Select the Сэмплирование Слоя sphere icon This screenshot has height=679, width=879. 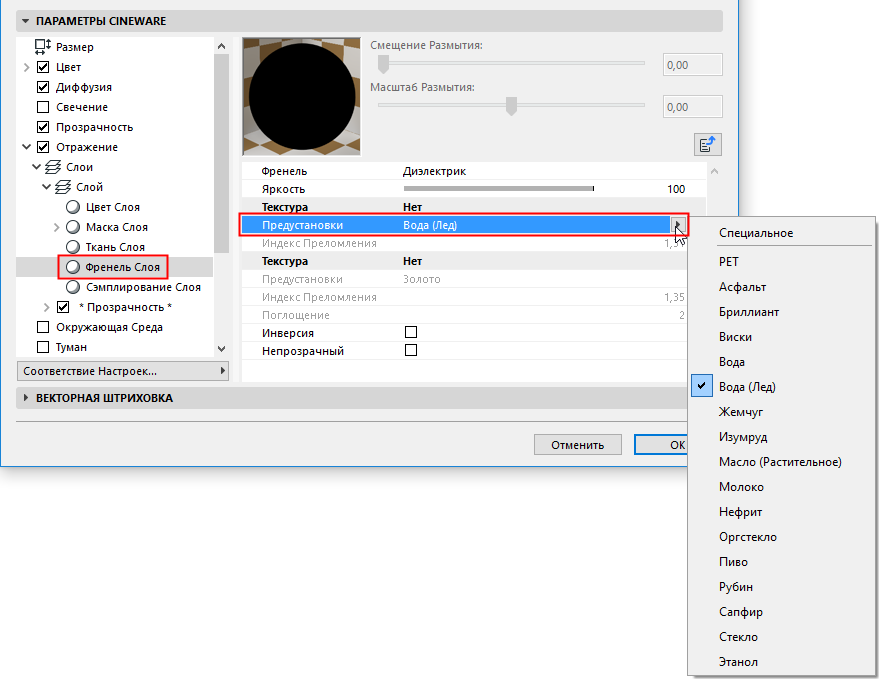pos(73,287)
